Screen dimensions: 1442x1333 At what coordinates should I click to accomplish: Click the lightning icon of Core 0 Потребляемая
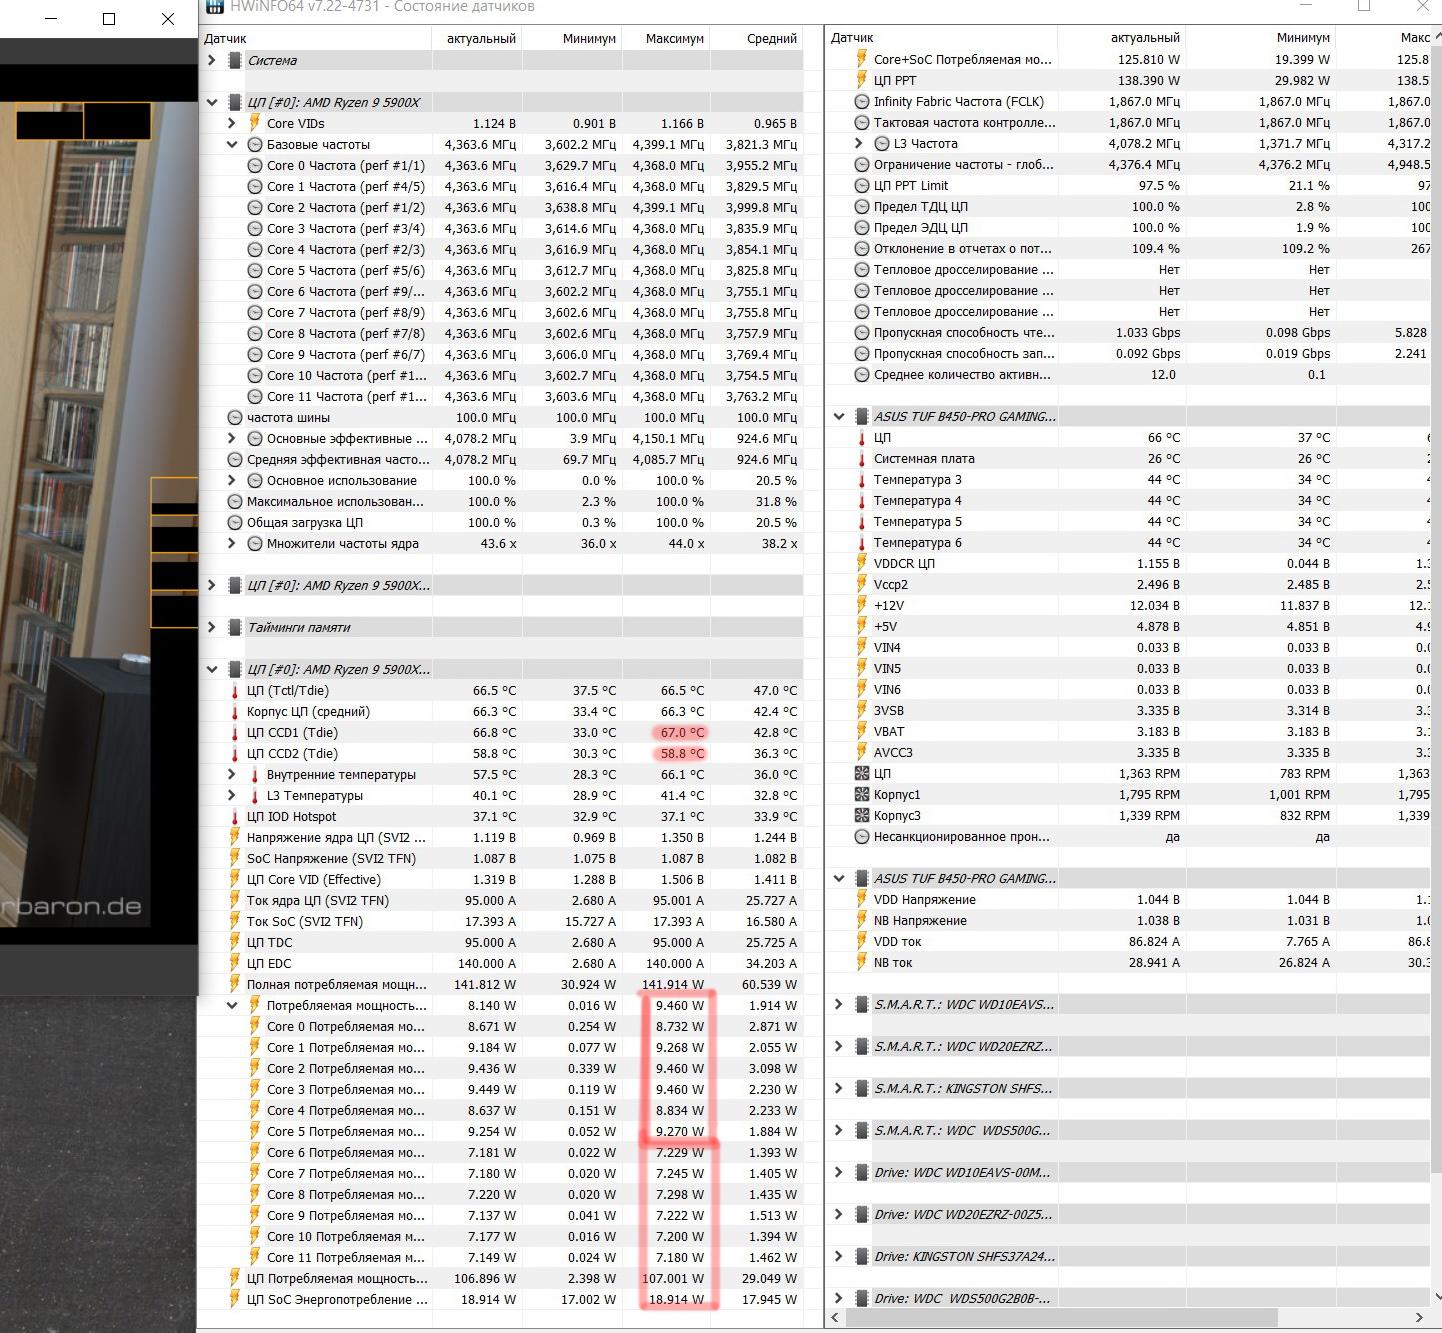point(255,1026)
